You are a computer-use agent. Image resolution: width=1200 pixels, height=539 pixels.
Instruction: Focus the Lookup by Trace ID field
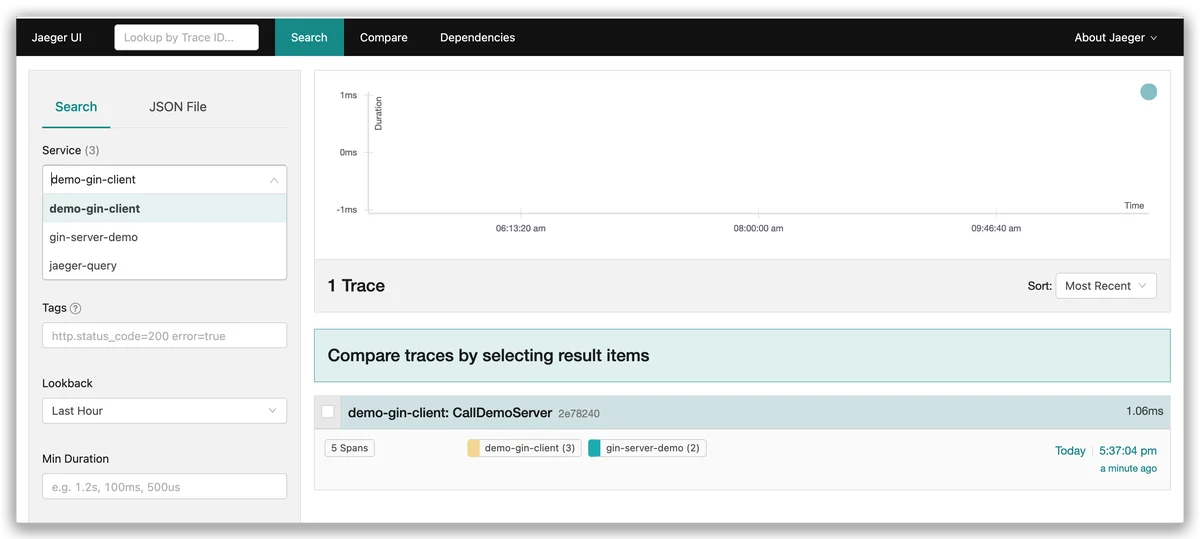coord(187,37)
